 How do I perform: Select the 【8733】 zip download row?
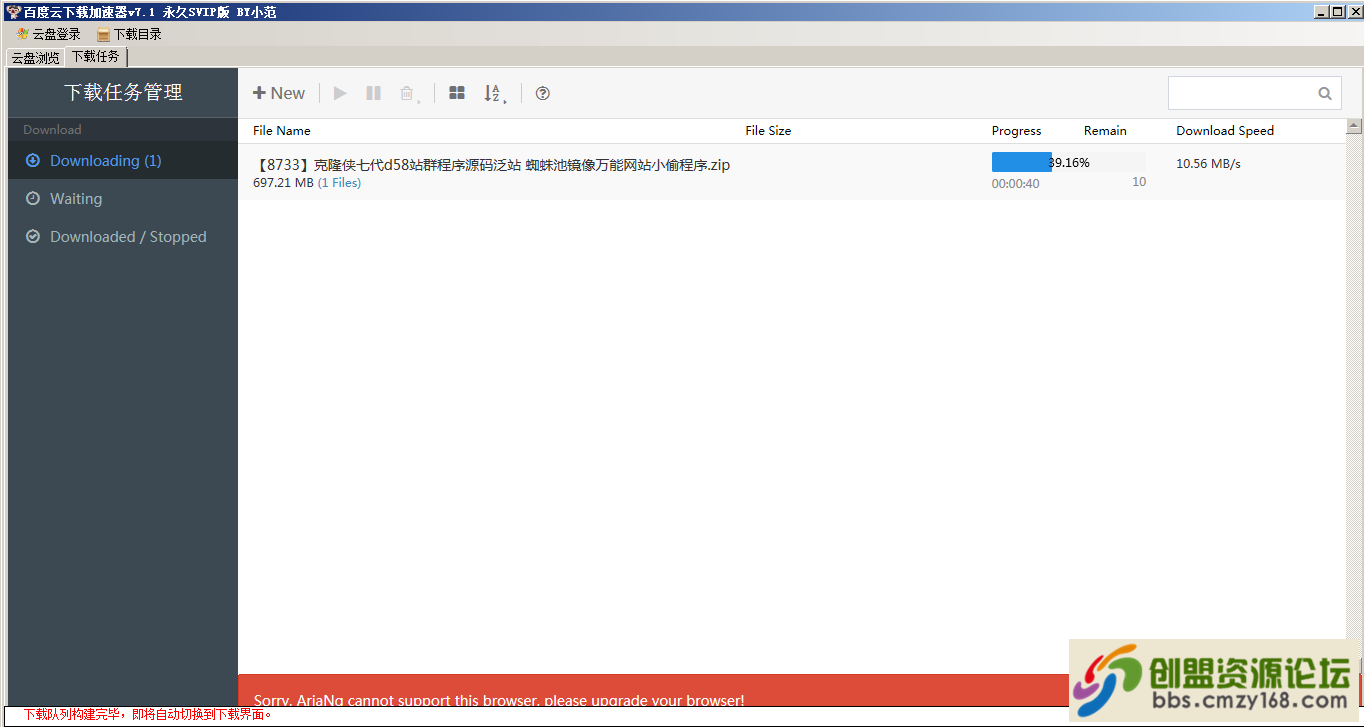(x=791, y=172)
